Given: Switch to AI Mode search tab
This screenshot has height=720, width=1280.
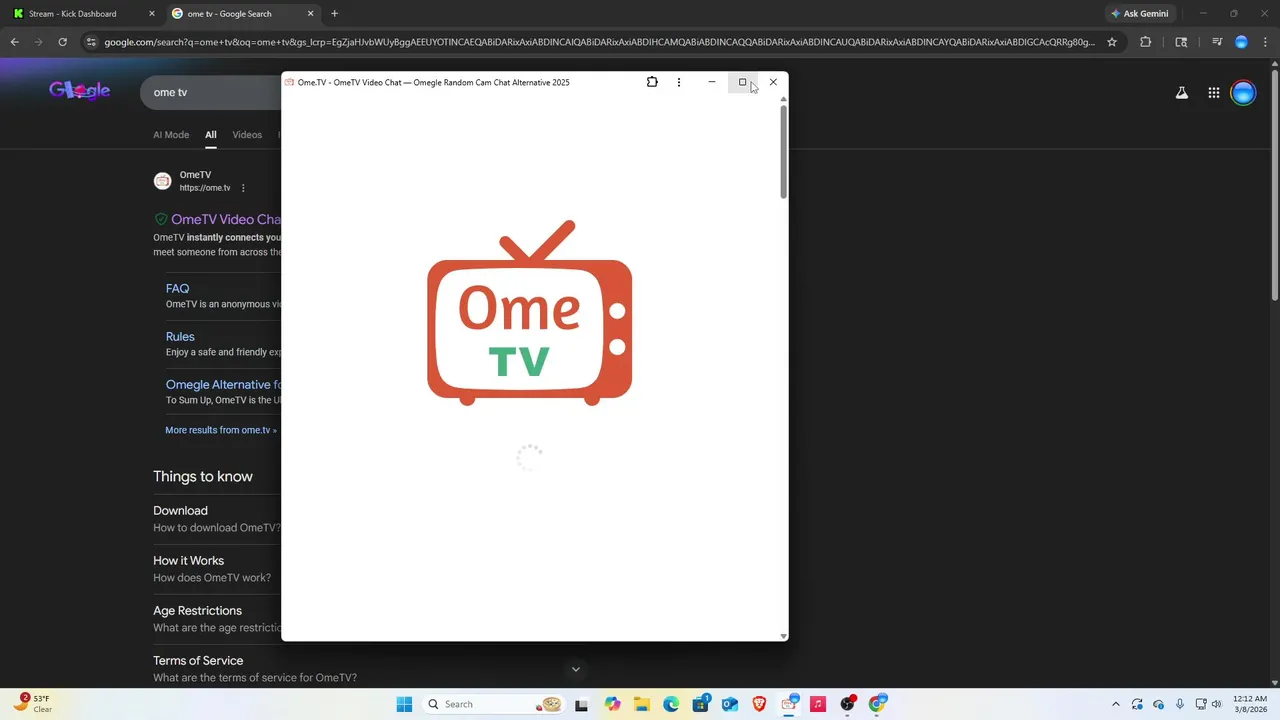Looking at the screenshot, I should (x=171, y=135).
